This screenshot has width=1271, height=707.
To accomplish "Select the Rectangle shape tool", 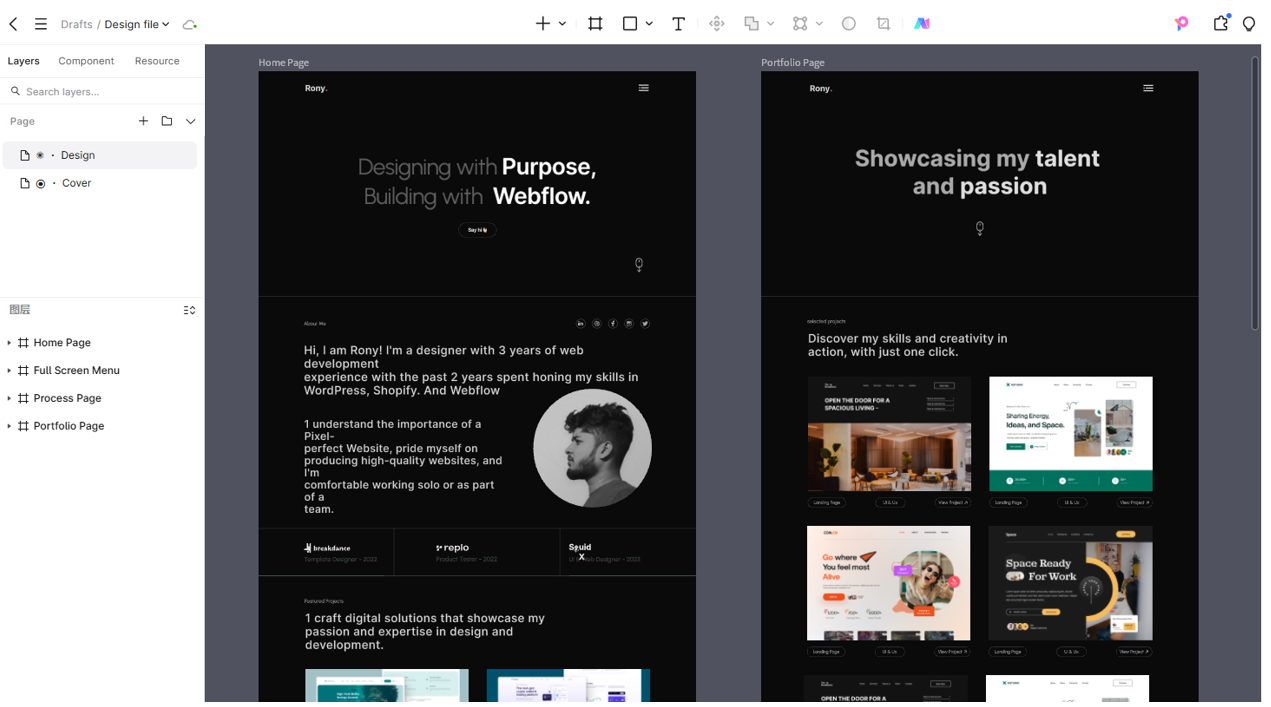I will [630, 23].
